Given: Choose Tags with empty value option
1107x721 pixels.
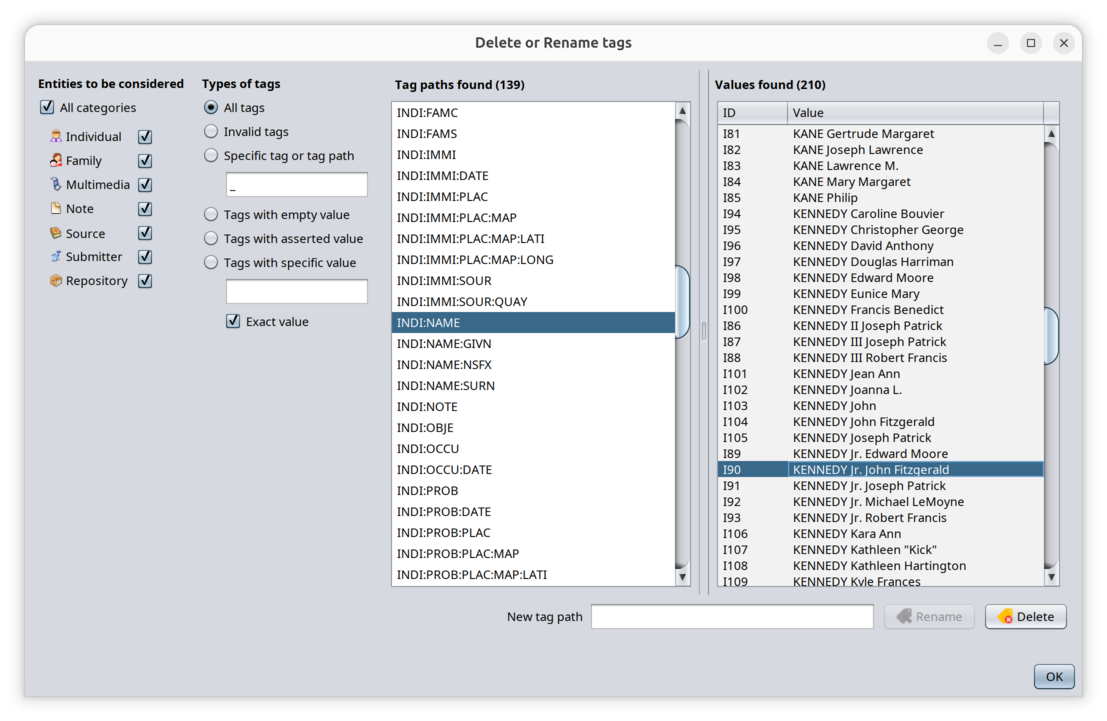Looking at the screenshot, I should [211, 215].
